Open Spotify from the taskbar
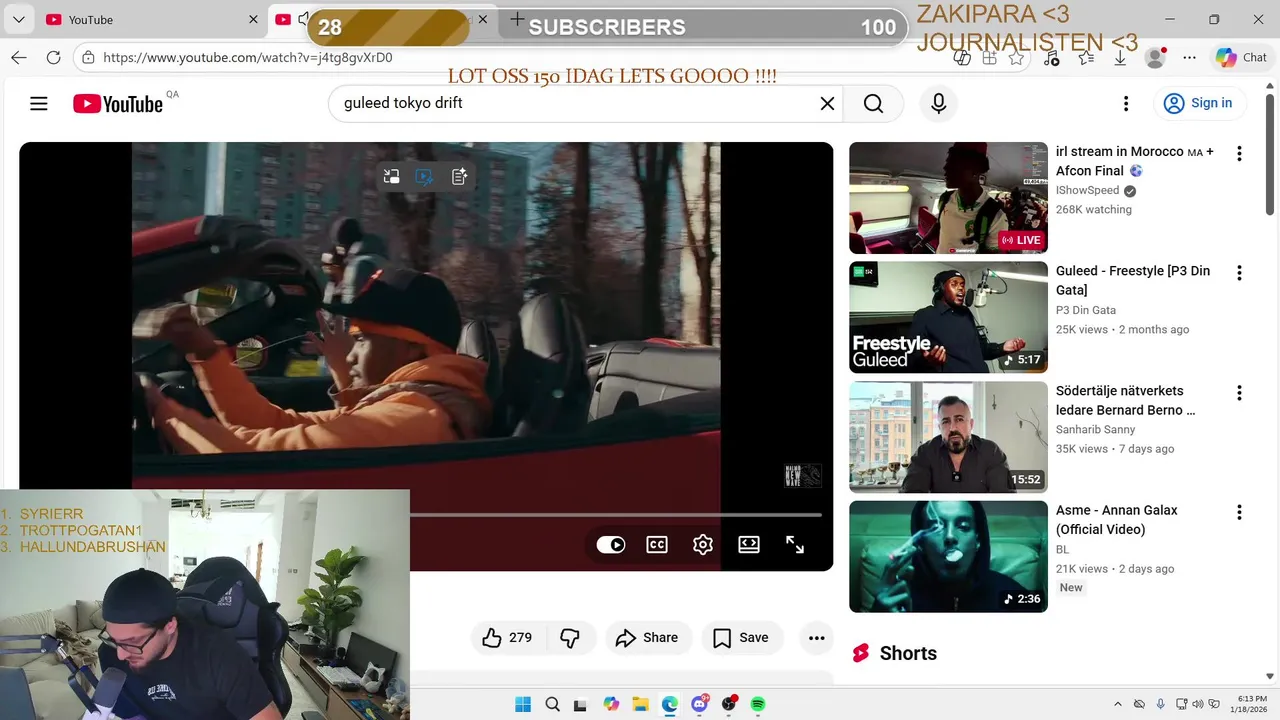The image size is (1280, 720). (758, 704)
